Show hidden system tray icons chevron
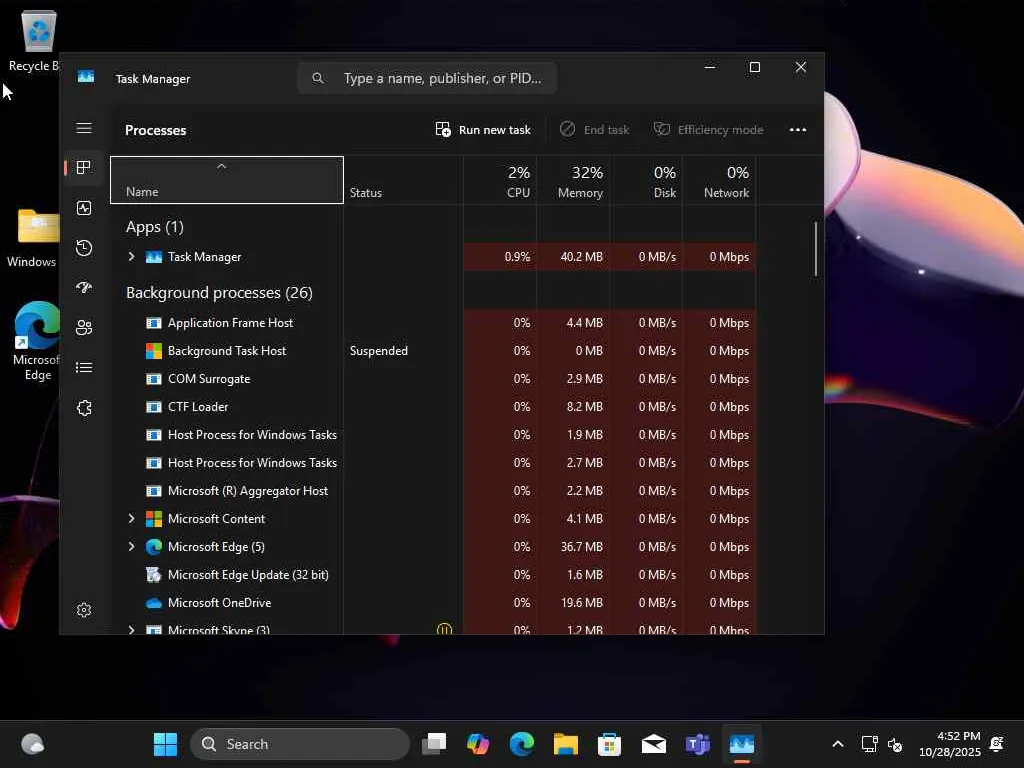 point(838,744)
